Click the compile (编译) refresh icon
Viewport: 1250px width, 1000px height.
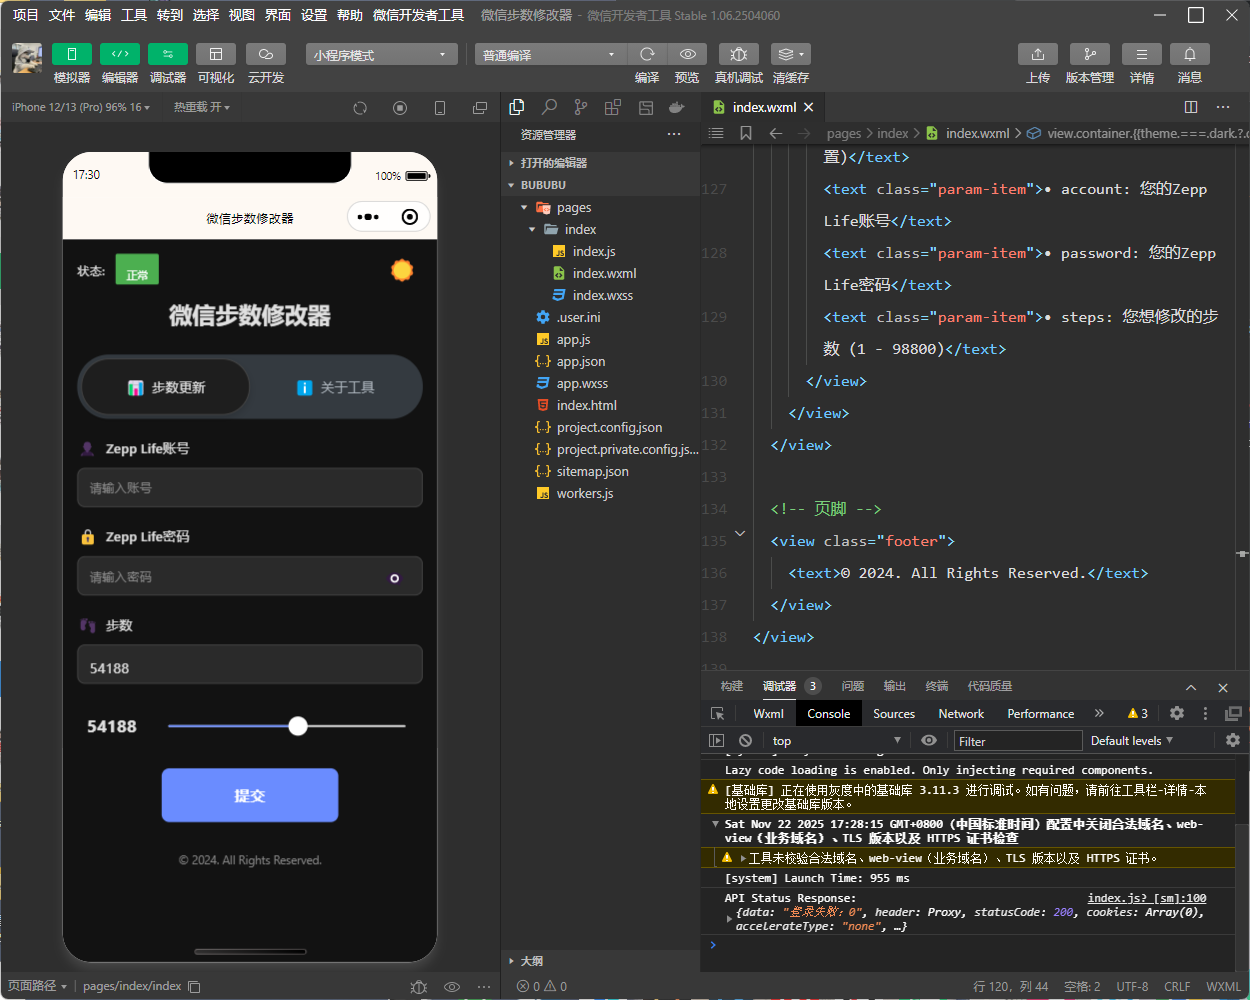coord(647,54)
